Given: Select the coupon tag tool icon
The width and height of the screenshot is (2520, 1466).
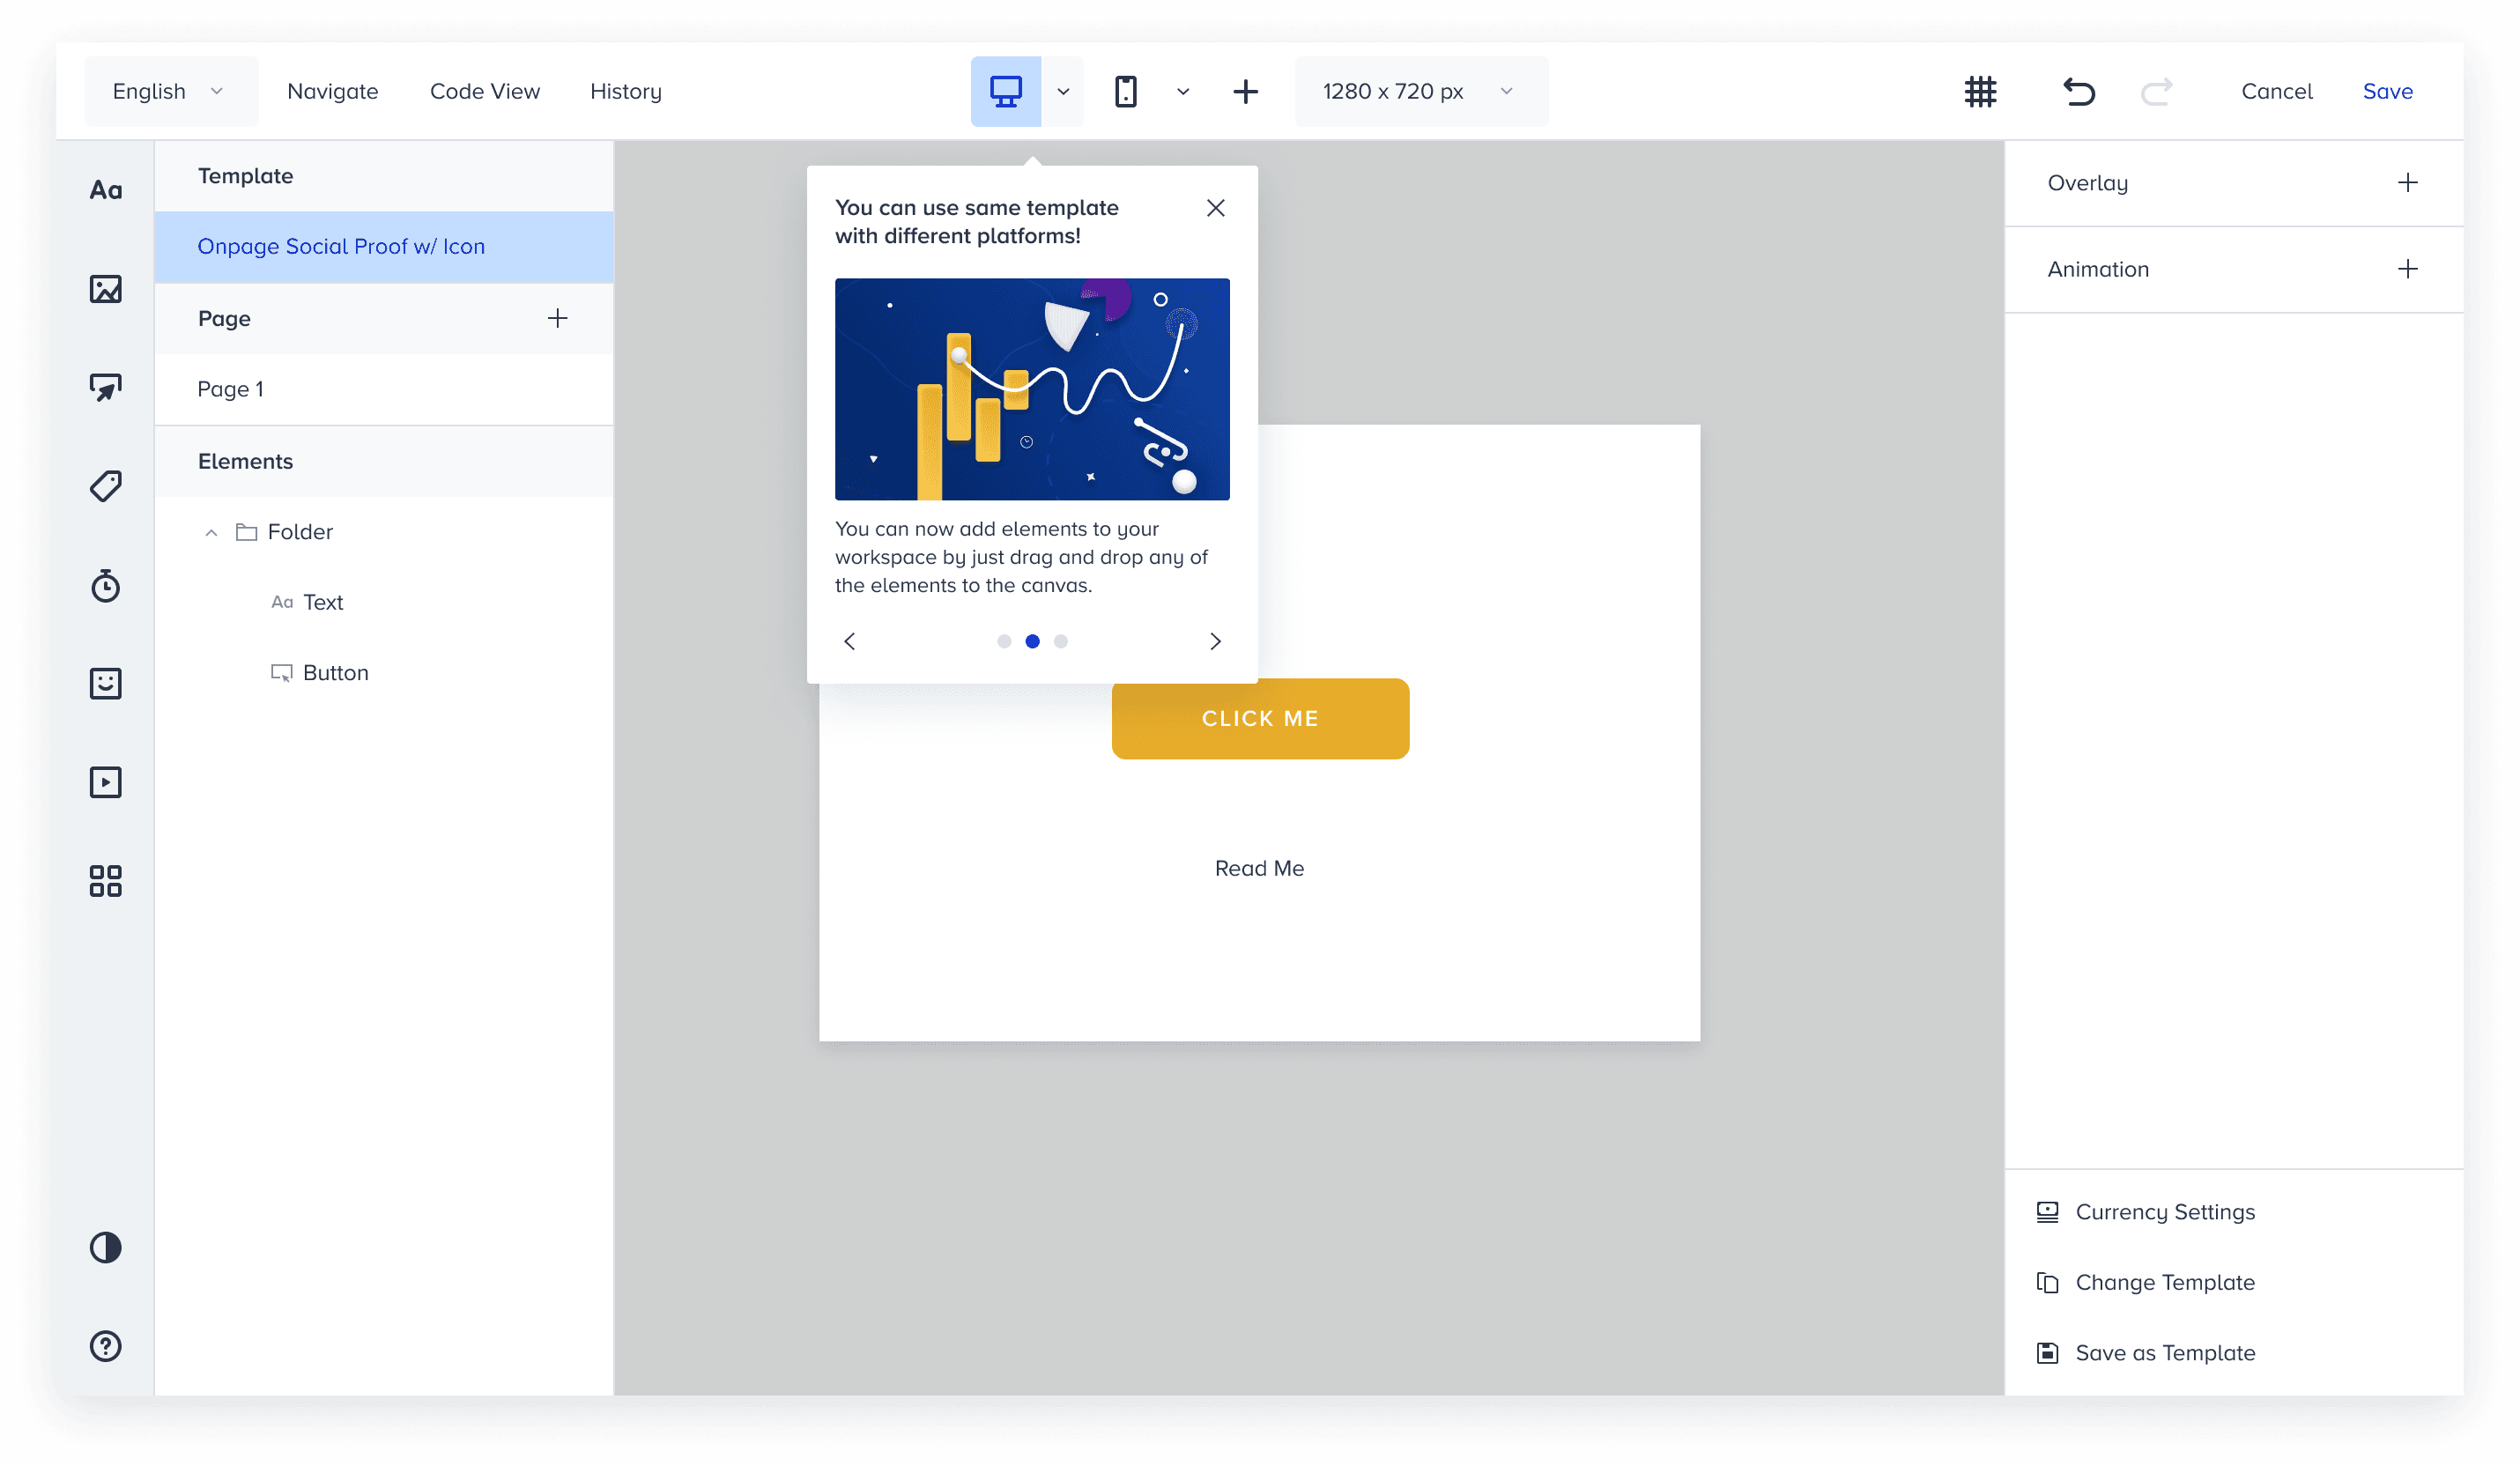Looking at the screenshot, I should point(105,486).
